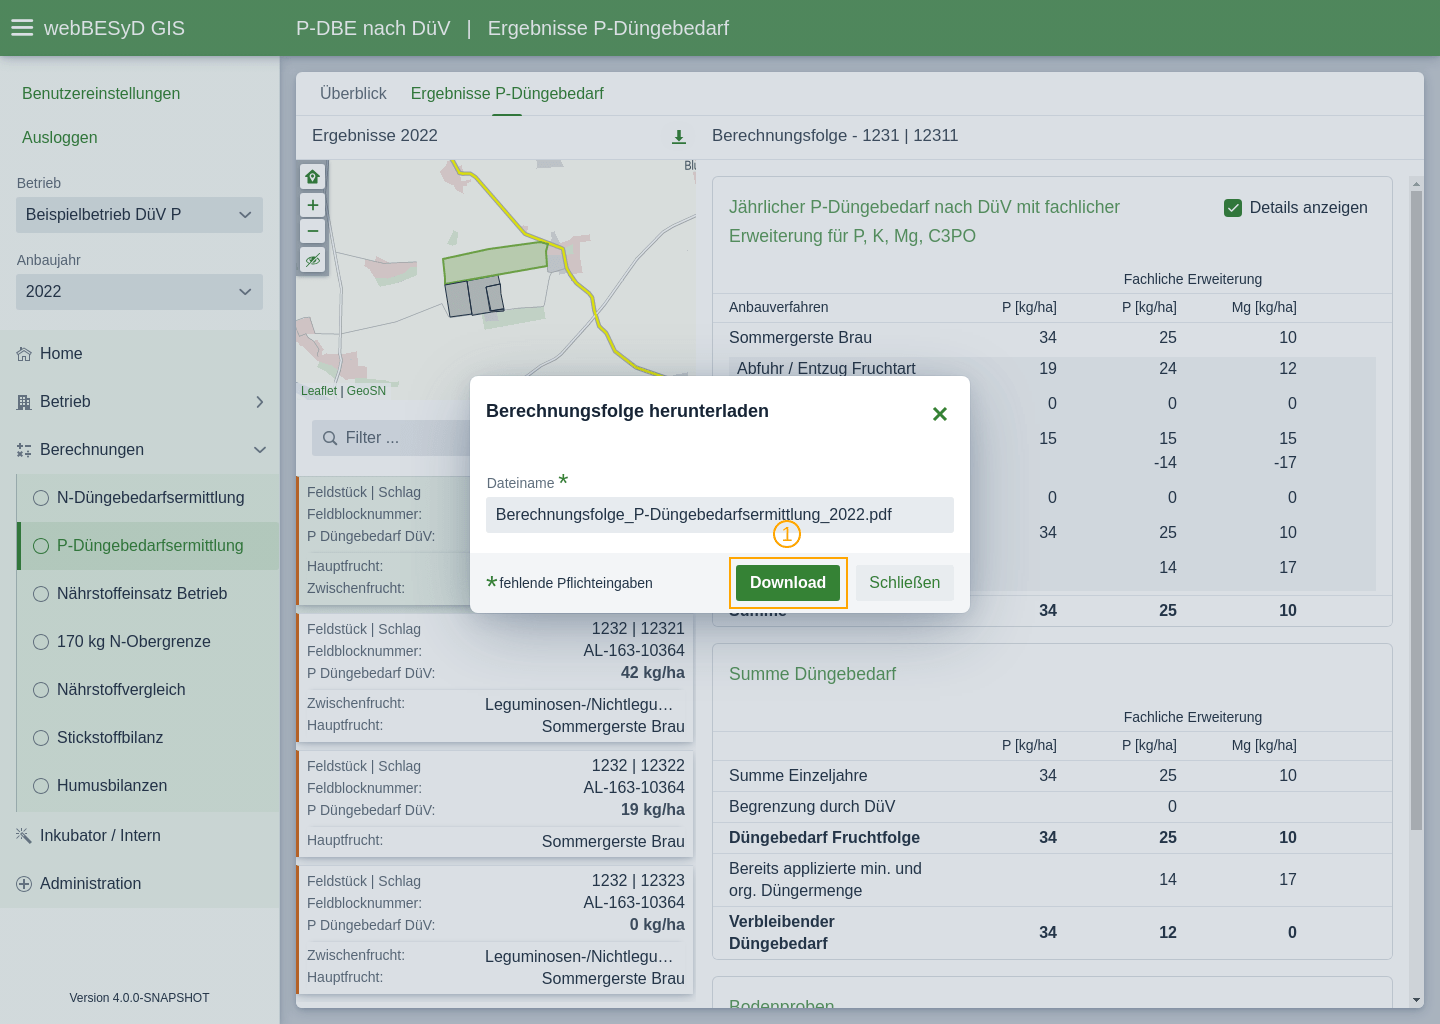Select 170 kg N-Obergrenze entry
Viewport: 1440px width, 1024px height.
tap(148, 642)
